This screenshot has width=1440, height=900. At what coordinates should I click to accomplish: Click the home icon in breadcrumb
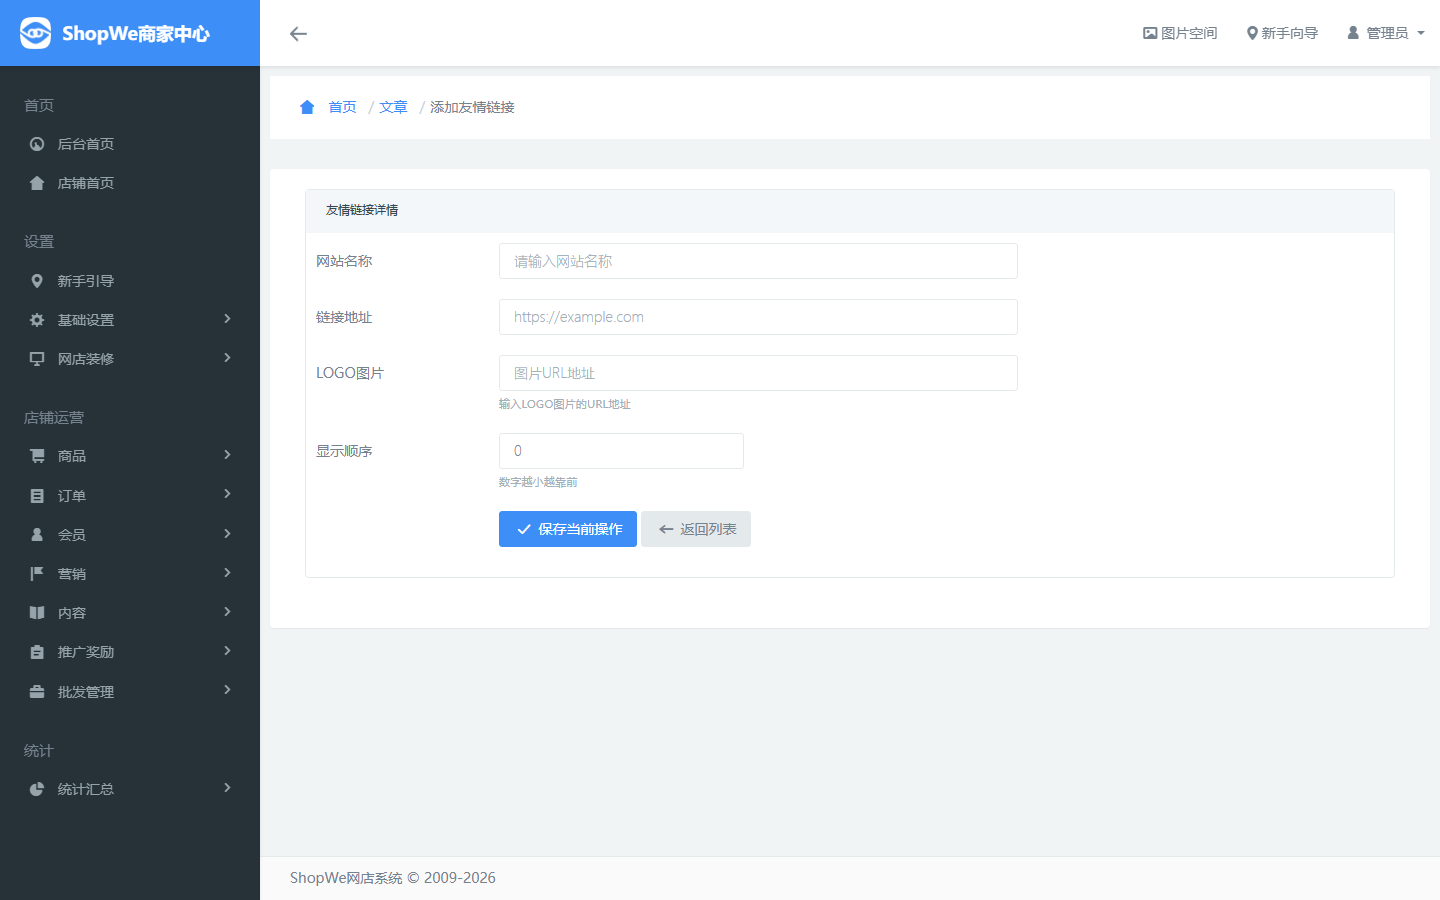(x=307, y=107)
